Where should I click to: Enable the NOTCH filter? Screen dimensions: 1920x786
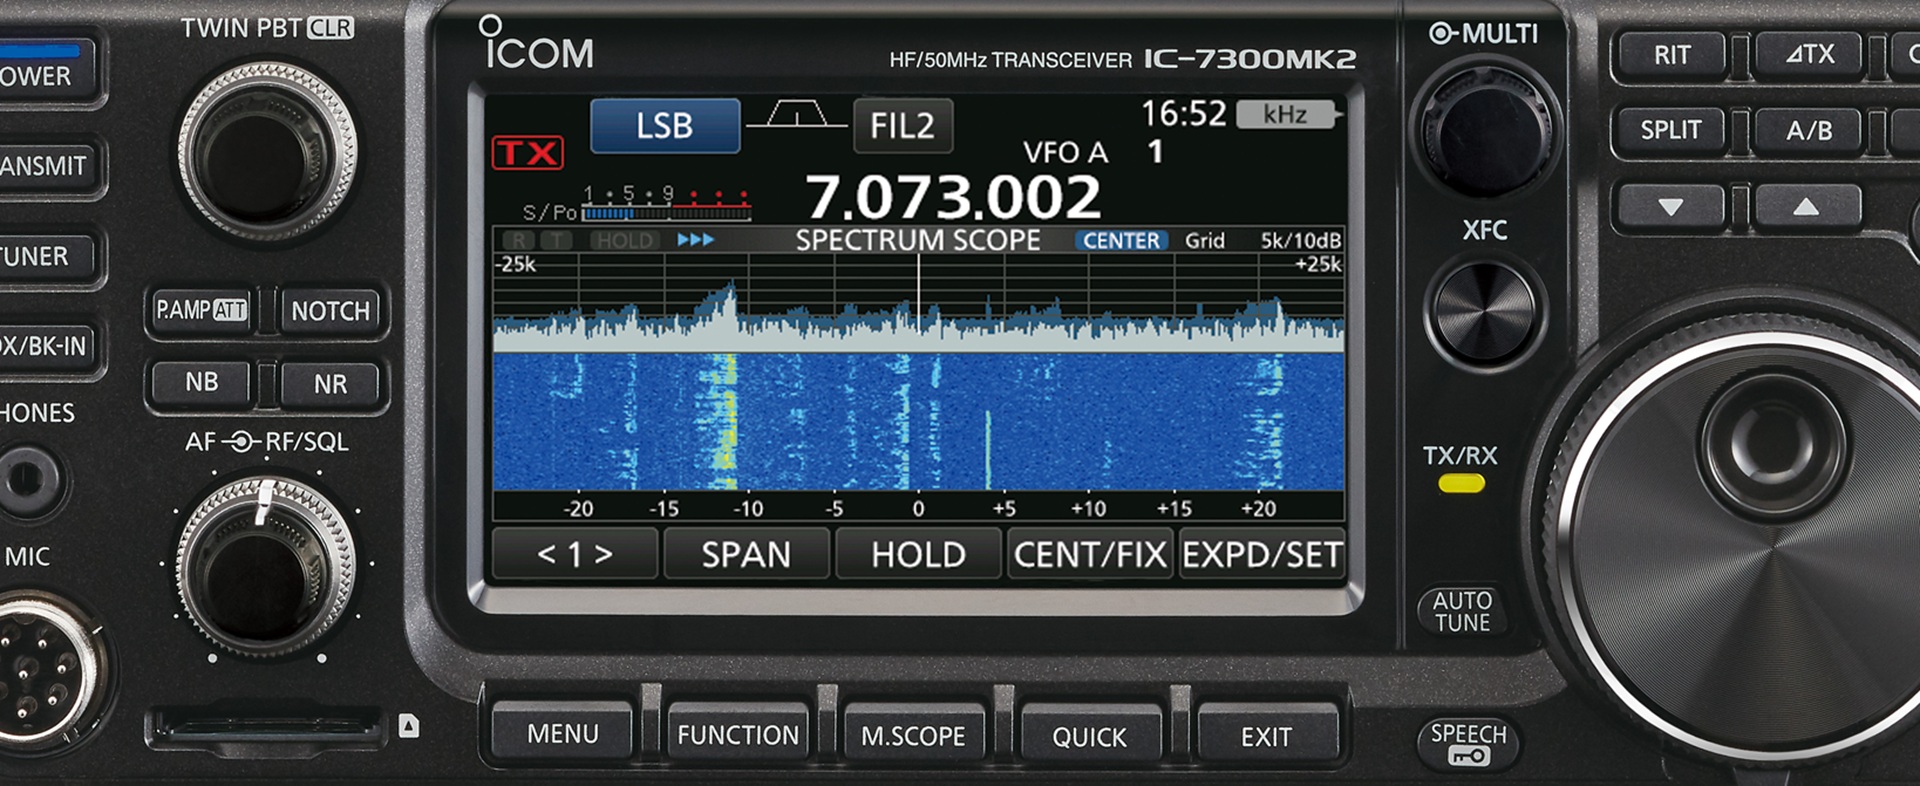click(330, 311)
